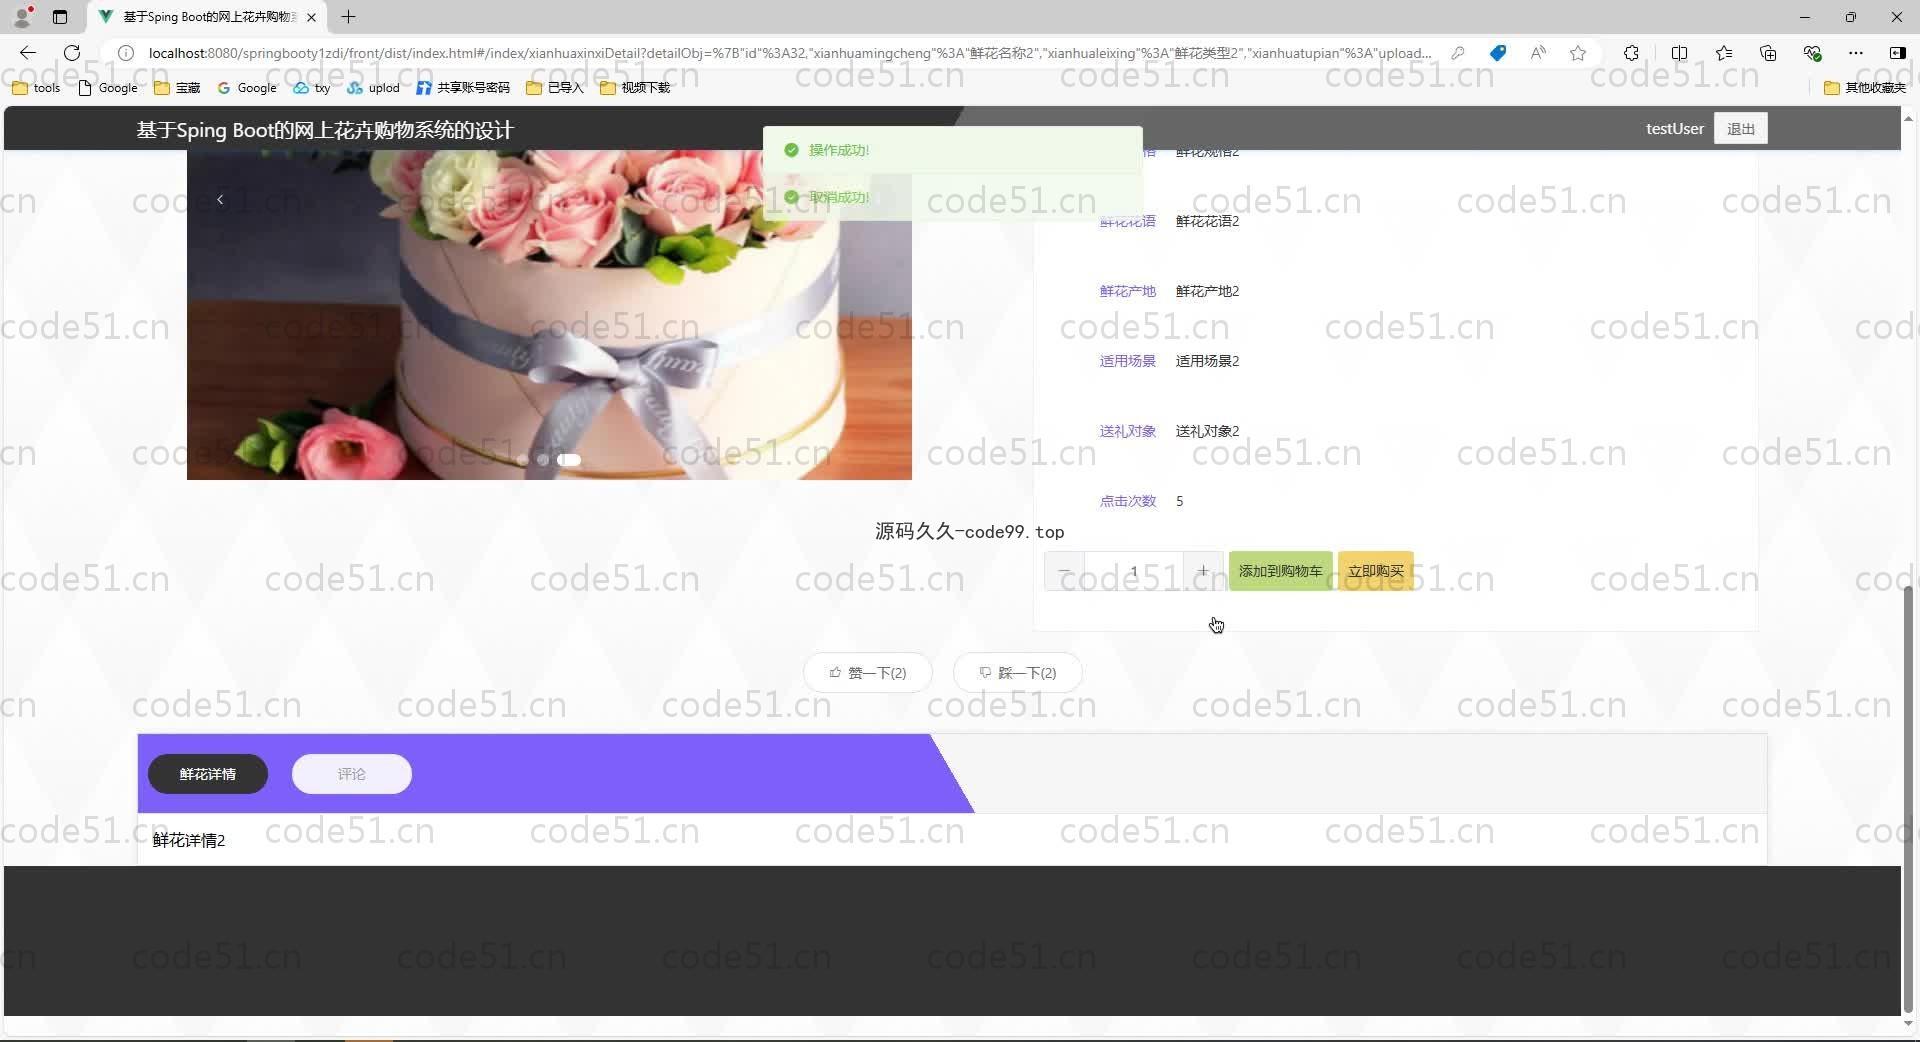Select the active carousel indicator pill
The image size is (1920, 1042).
(x=569, y=460)
